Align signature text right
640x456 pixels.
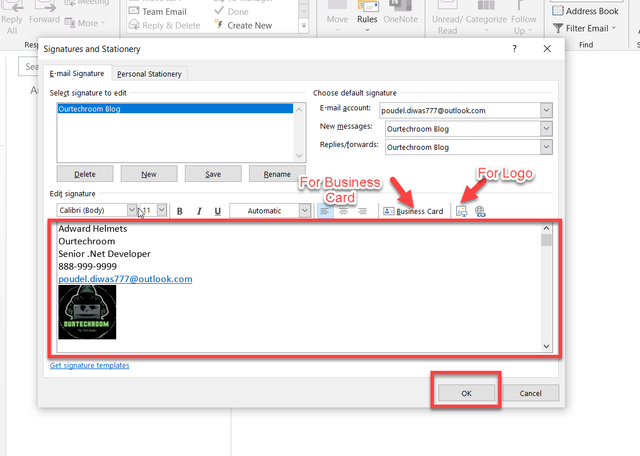(362, 211)
